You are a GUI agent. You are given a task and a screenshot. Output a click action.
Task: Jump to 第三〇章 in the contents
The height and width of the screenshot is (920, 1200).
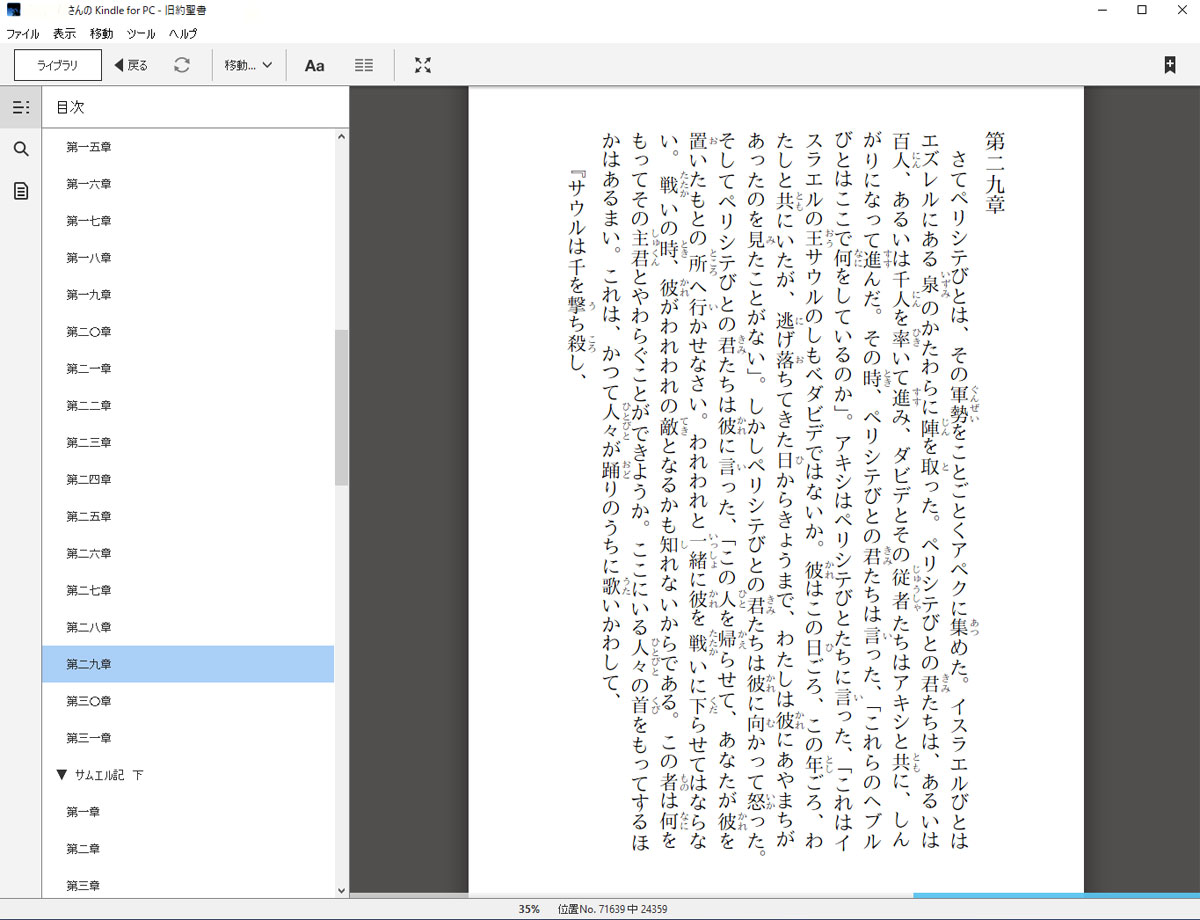pos(89,701)
